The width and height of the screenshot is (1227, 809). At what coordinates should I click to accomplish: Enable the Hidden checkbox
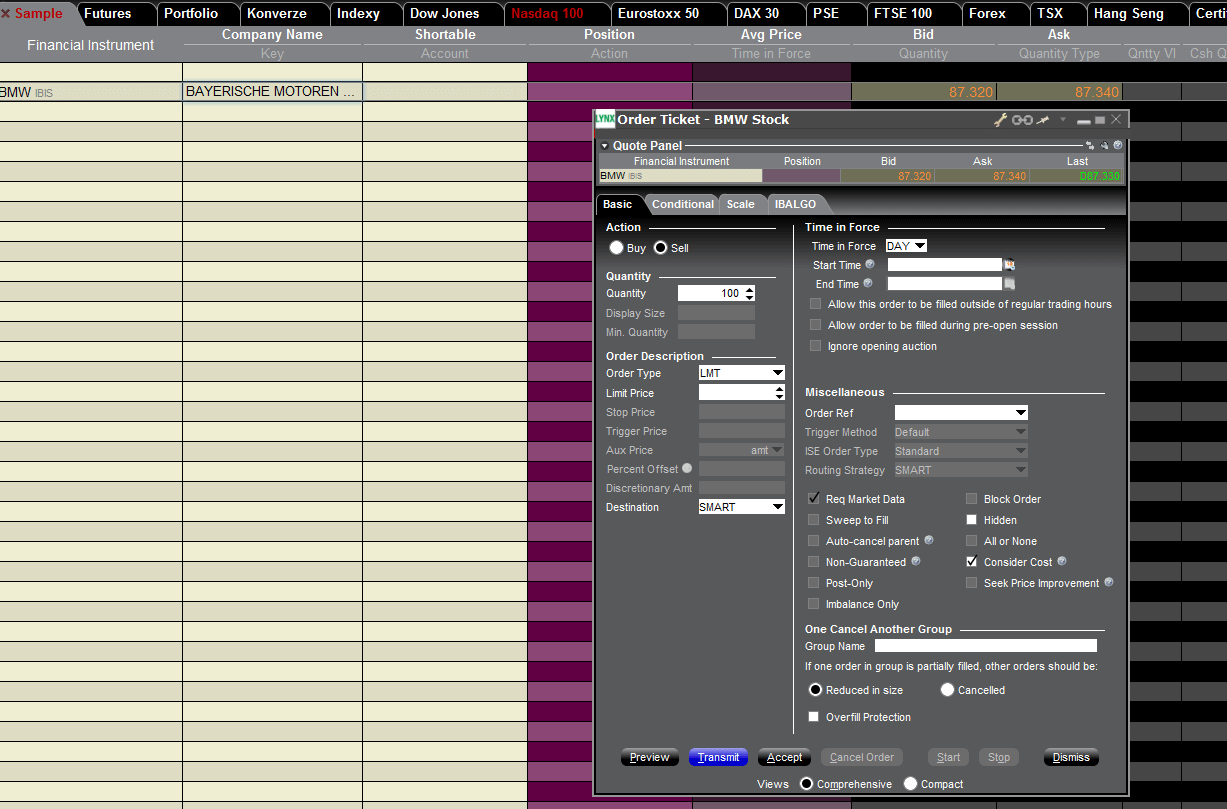coord(972,520)
